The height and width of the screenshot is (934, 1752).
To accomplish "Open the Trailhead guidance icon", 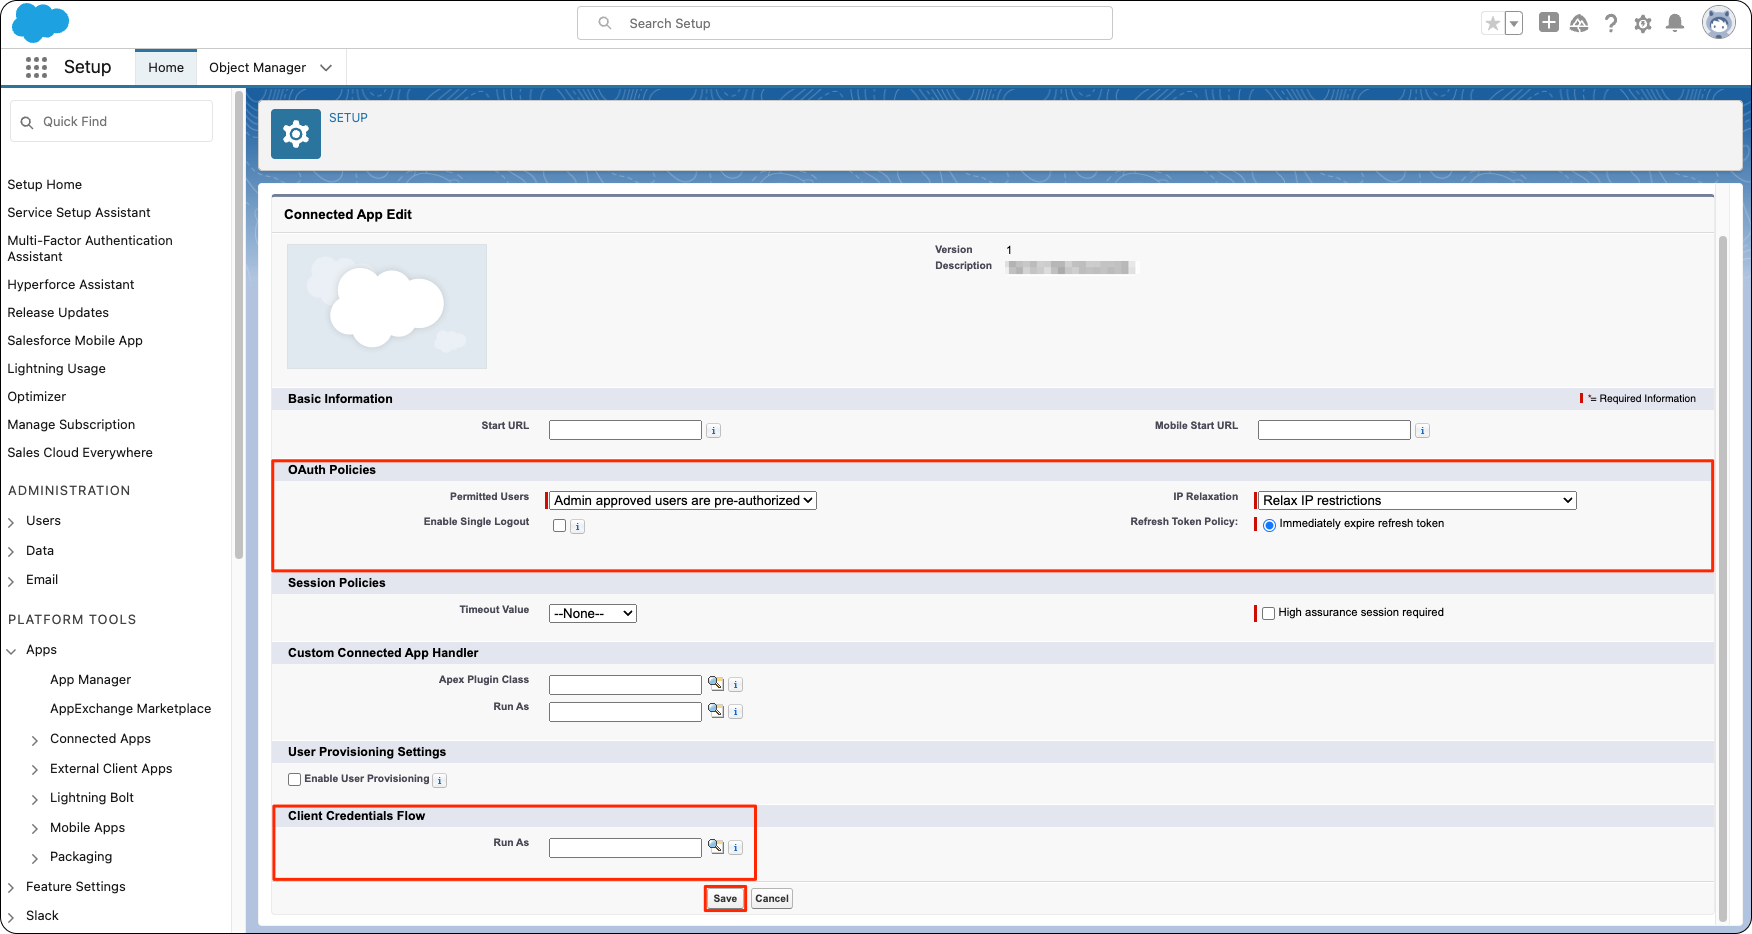I will pos(1579,23).
